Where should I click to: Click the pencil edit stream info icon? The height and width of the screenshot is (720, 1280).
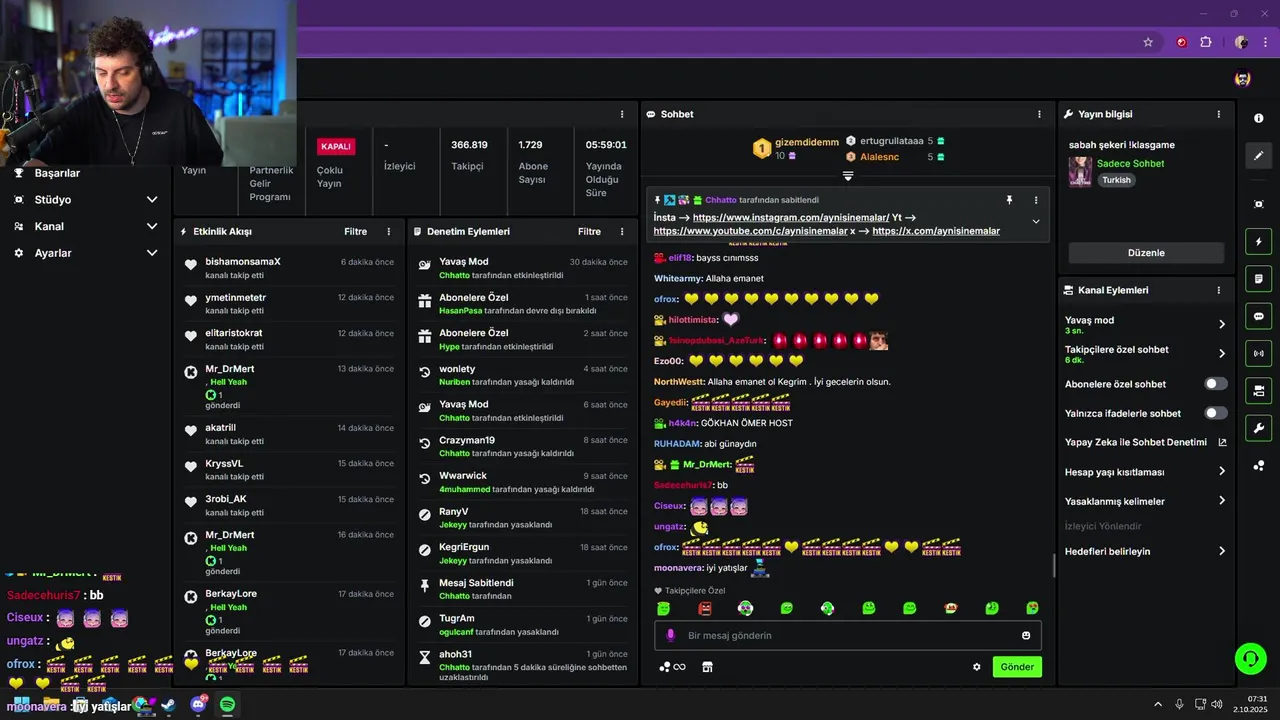point(1258,155)
